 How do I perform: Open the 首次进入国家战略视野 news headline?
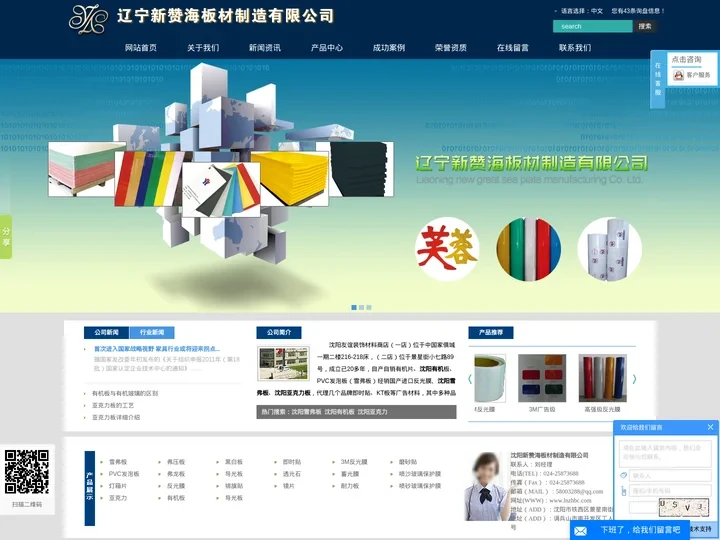[x=157, y=349]
